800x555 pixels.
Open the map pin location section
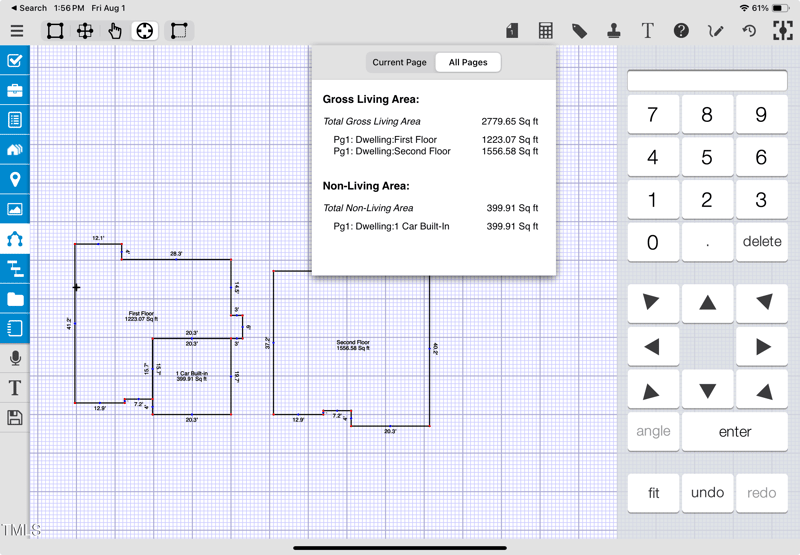point(15,180)
